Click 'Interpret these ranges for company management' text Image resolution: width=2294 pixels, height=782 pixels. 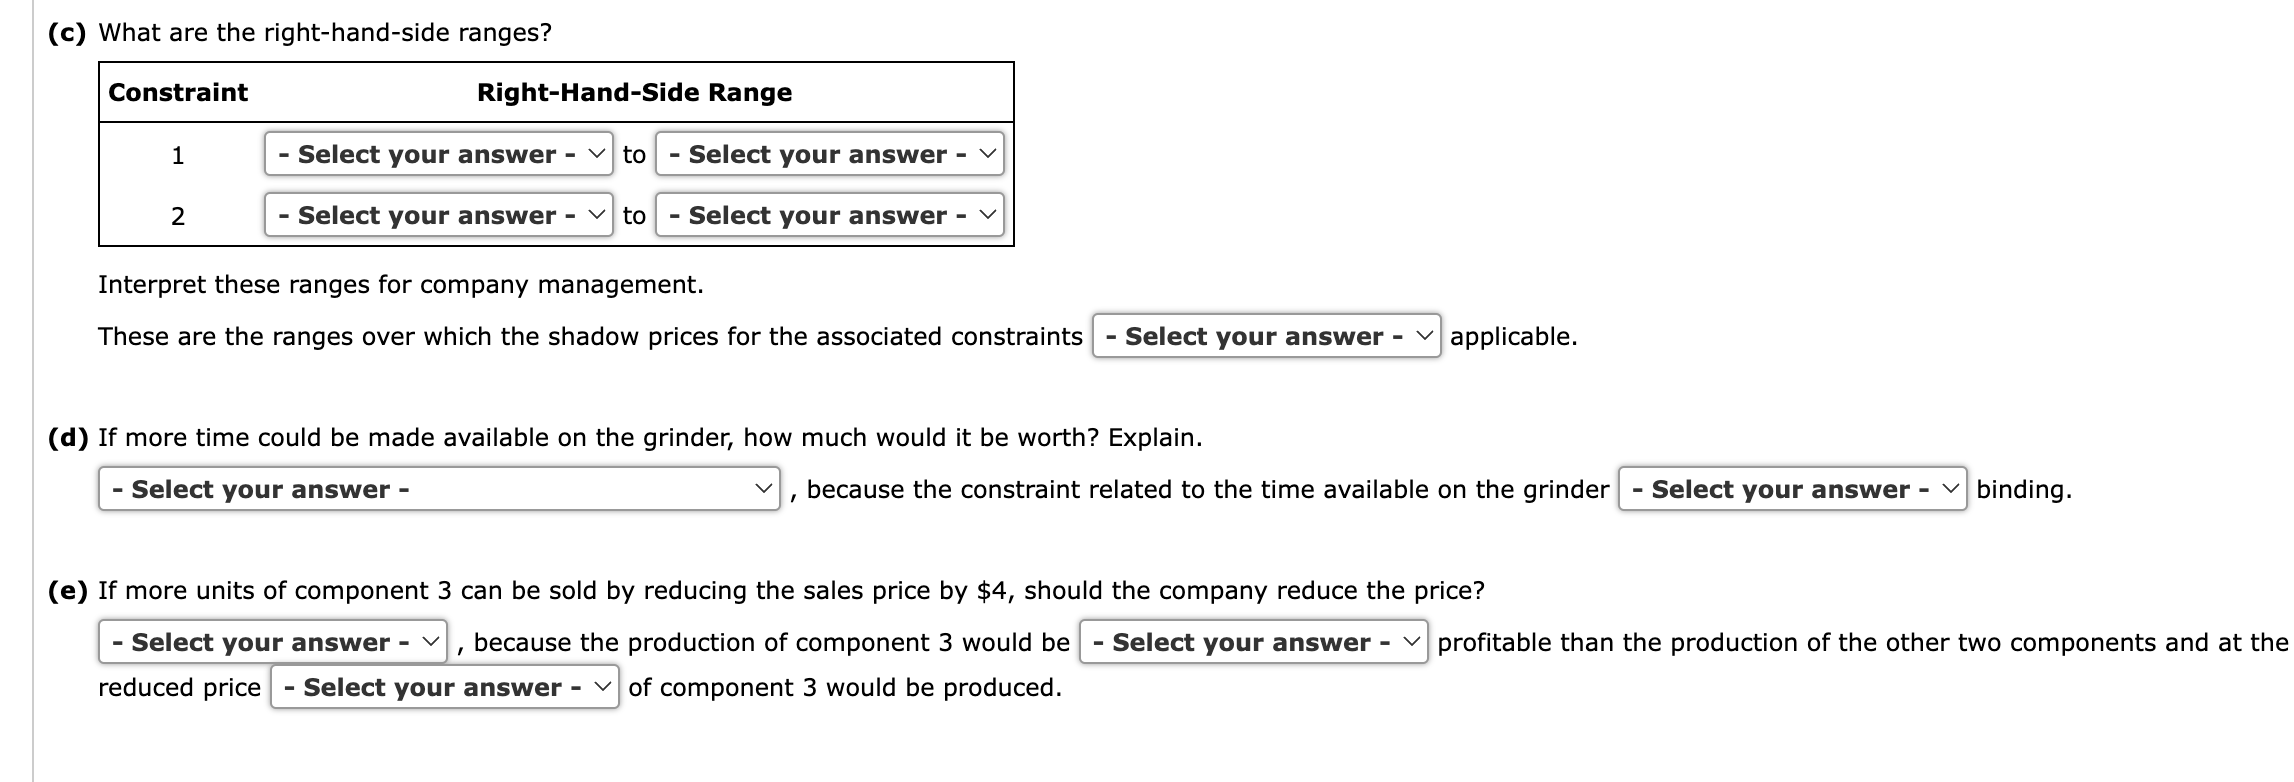click(x=401, y=285)
